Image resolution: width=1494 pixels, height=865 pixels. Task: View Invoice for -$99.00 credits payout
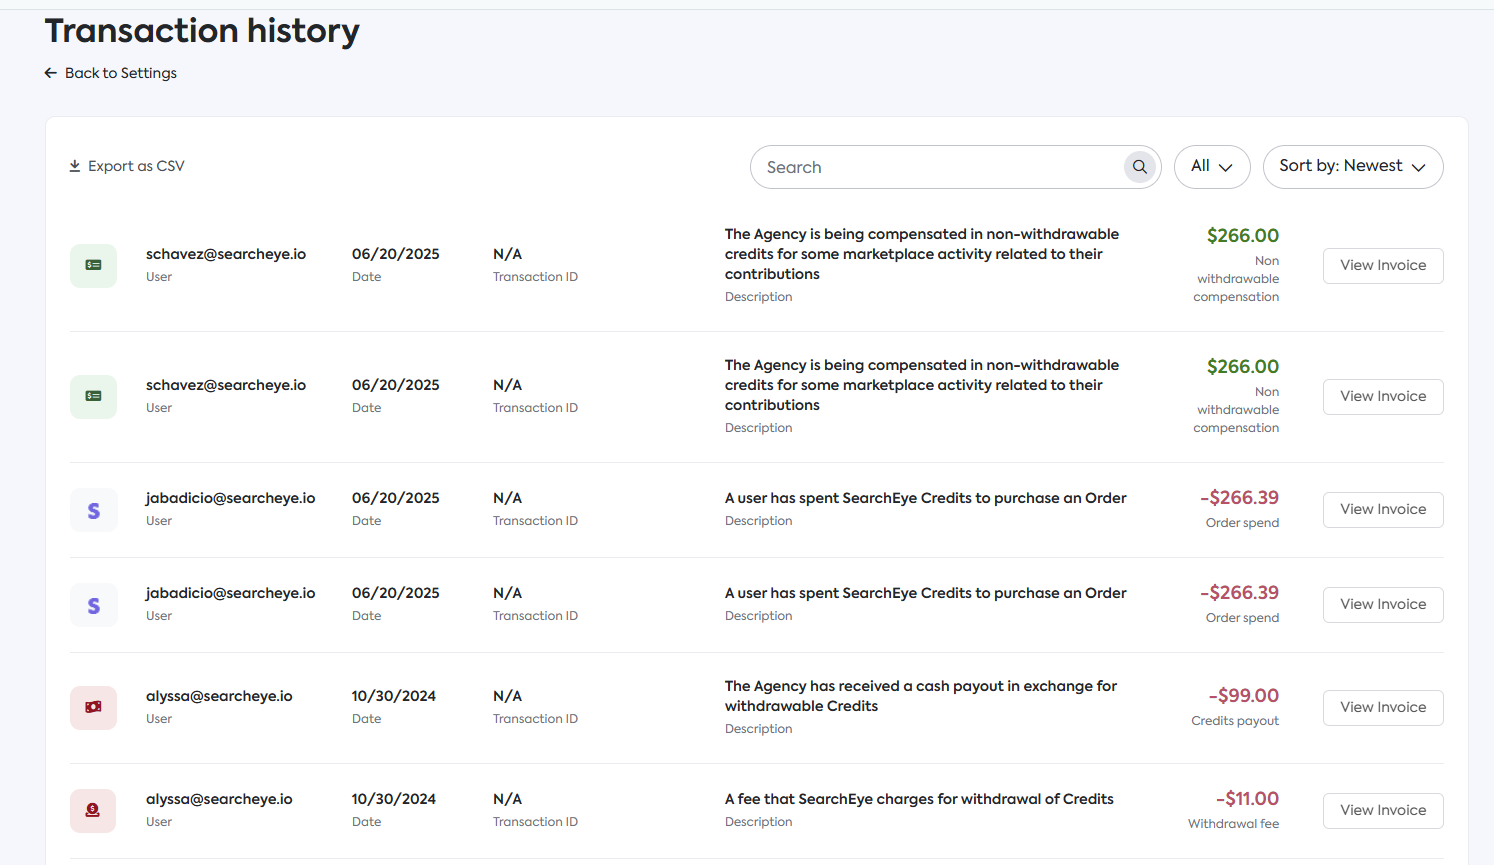point(1382,707)
